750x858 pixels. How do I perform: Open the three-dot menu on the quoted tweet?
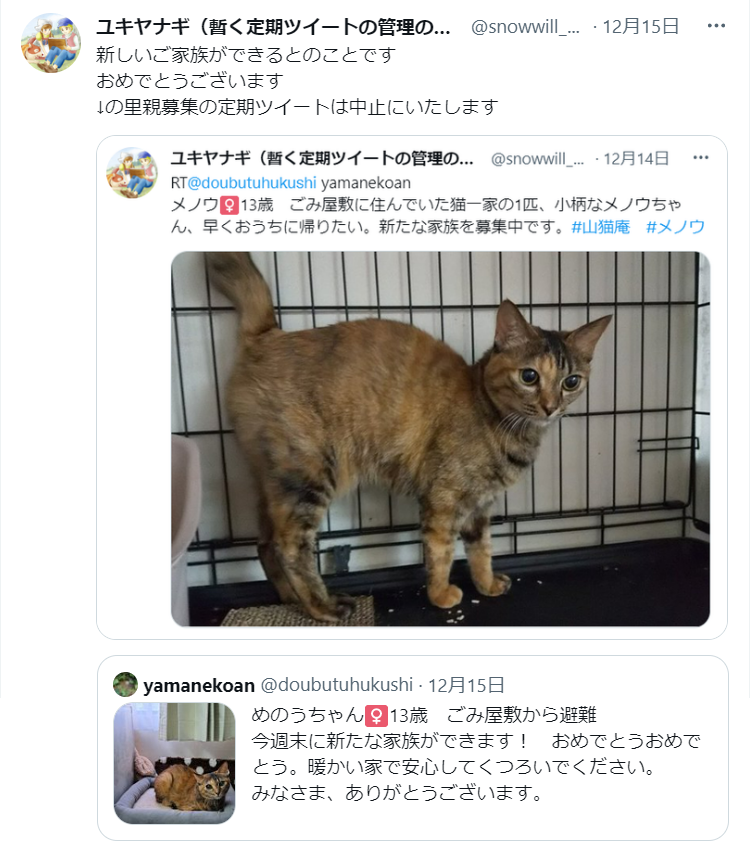click(701, 158)
